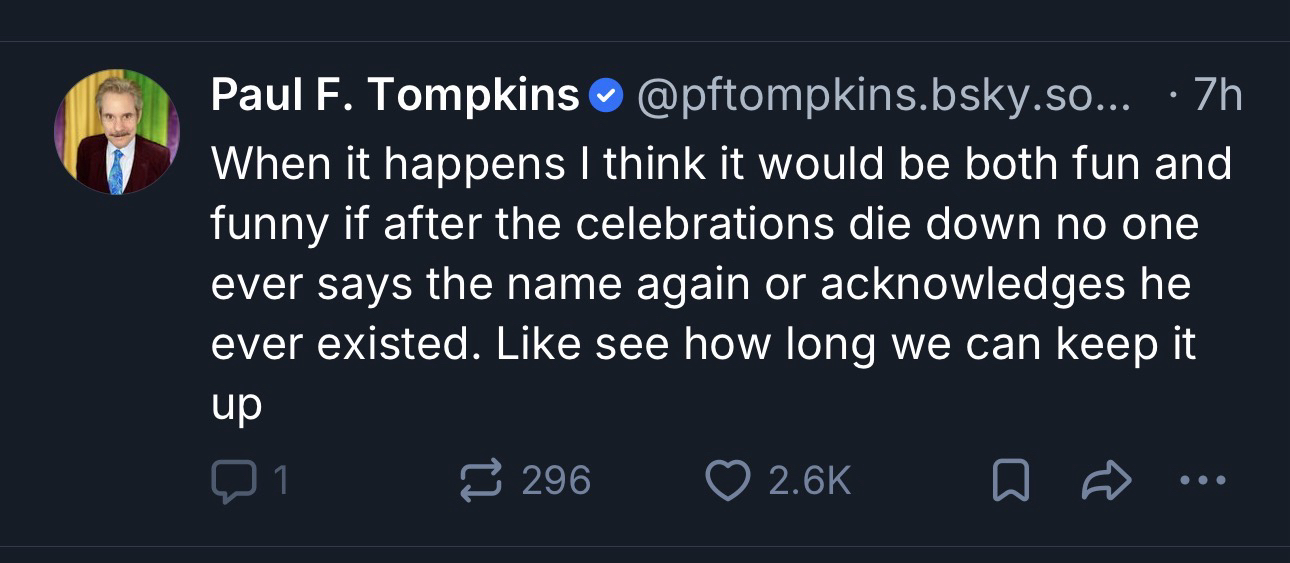1290x563 pixels.
Task: Click the final word "up" in the post
Action: [x=236, y=406]
